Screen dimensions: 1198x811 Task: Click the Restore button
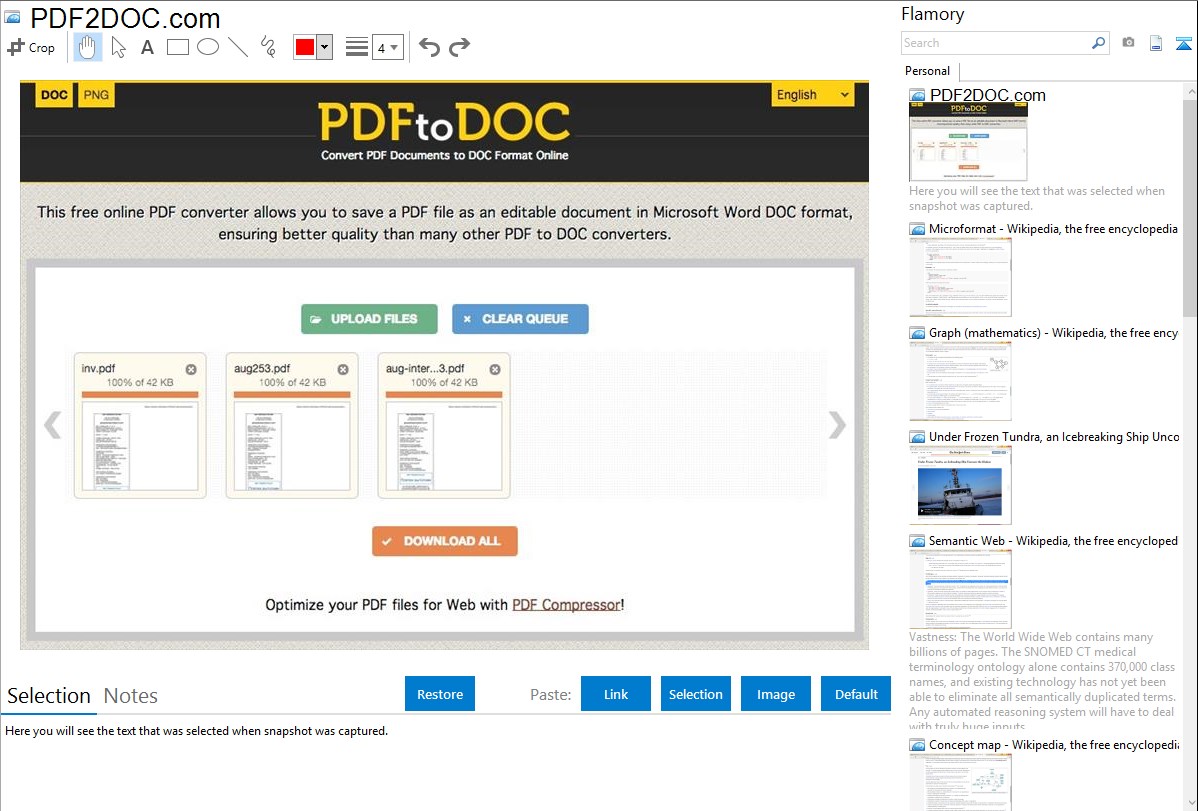point(440,694)
